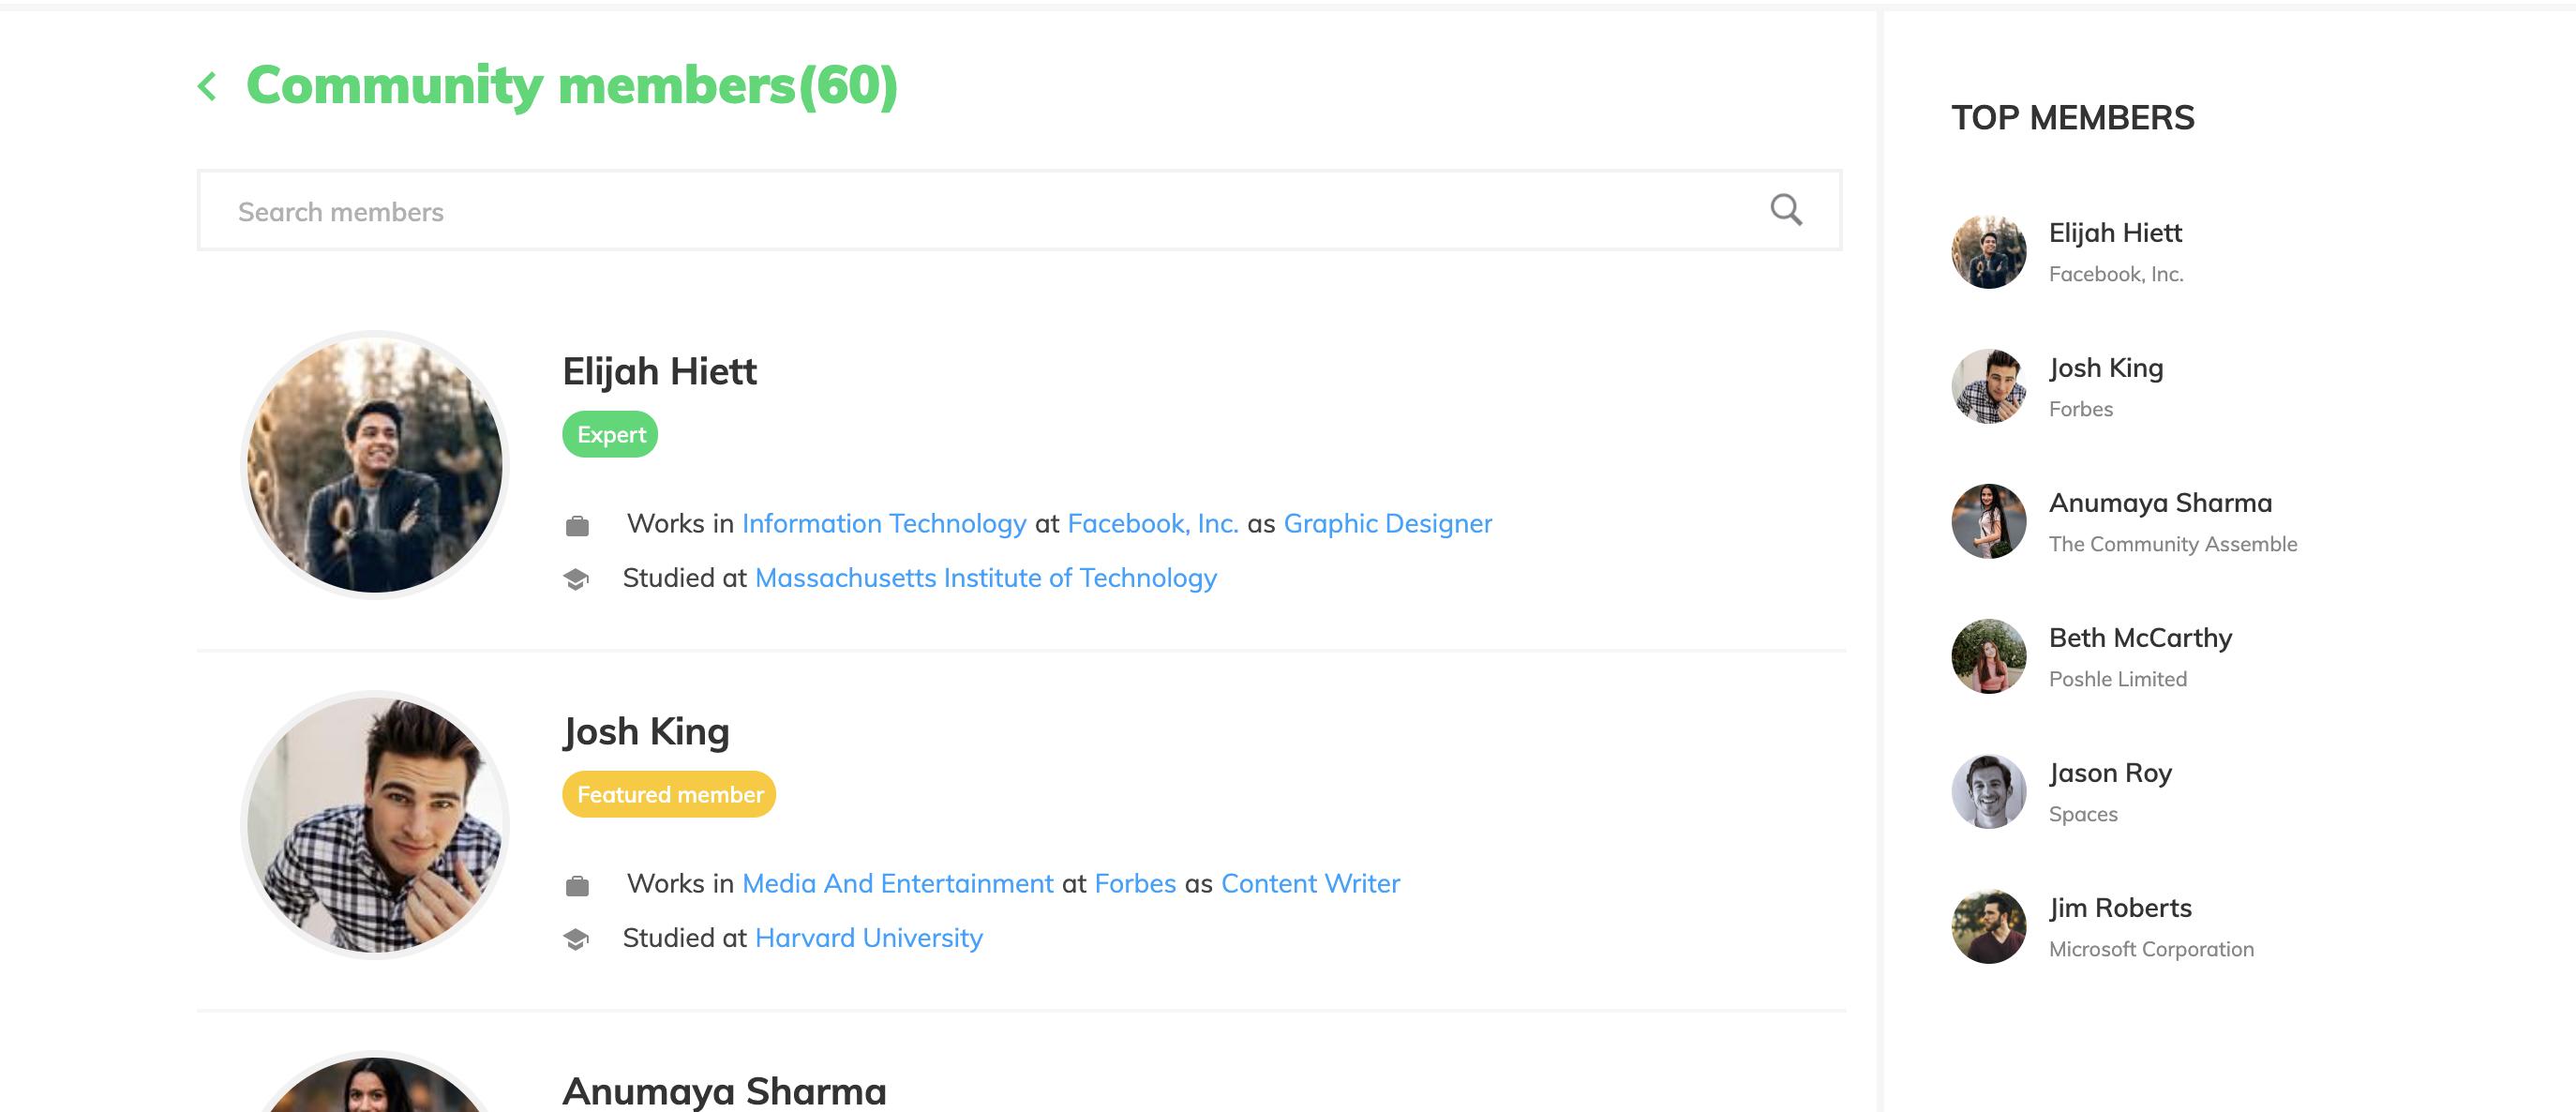Viewport: 2576px width, 1112px height.
Task: Click the graduation cap icon under Elijah Hiett
Action: (576, 579)
